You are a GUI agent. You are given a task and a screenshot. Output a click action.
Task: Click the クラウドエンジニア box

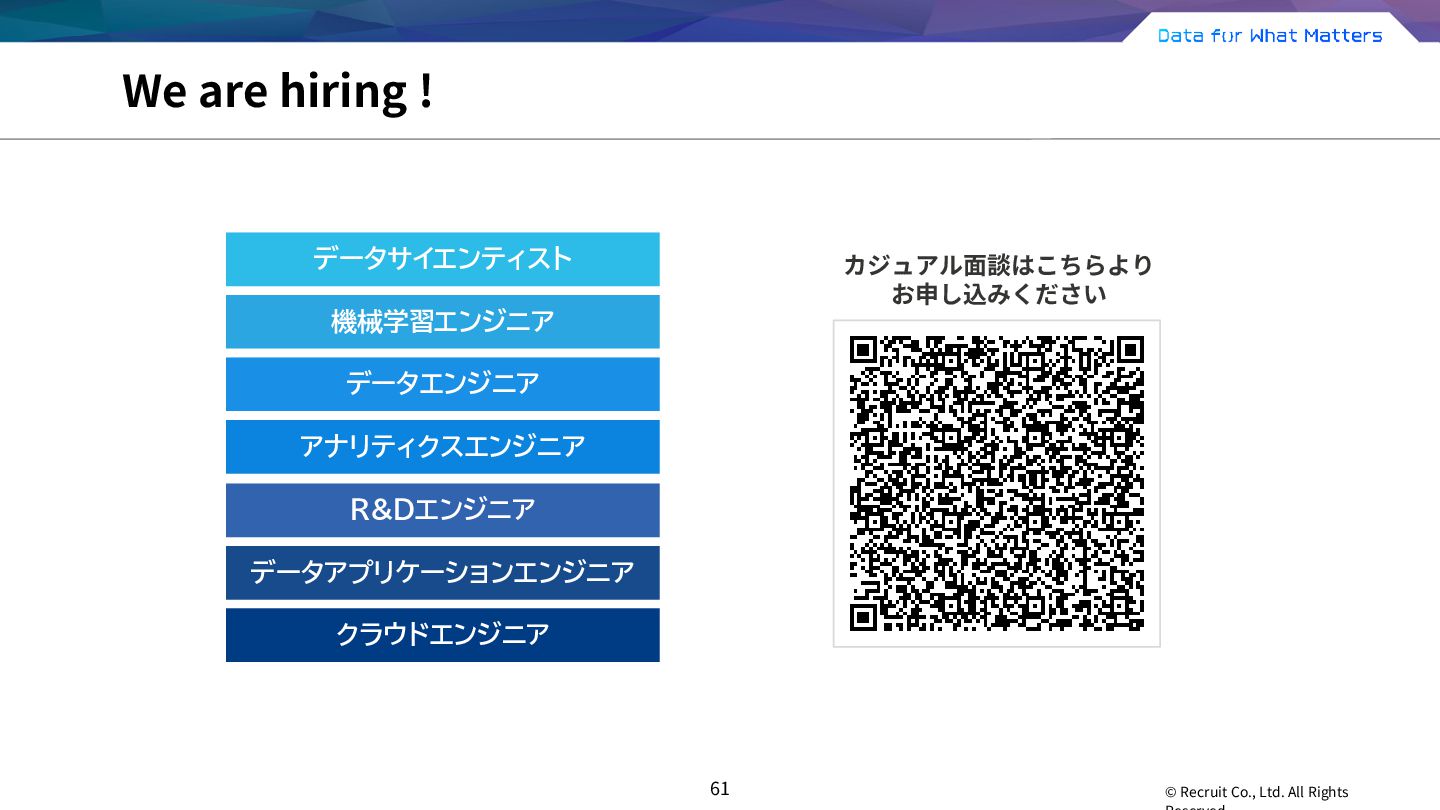point(443,635)
